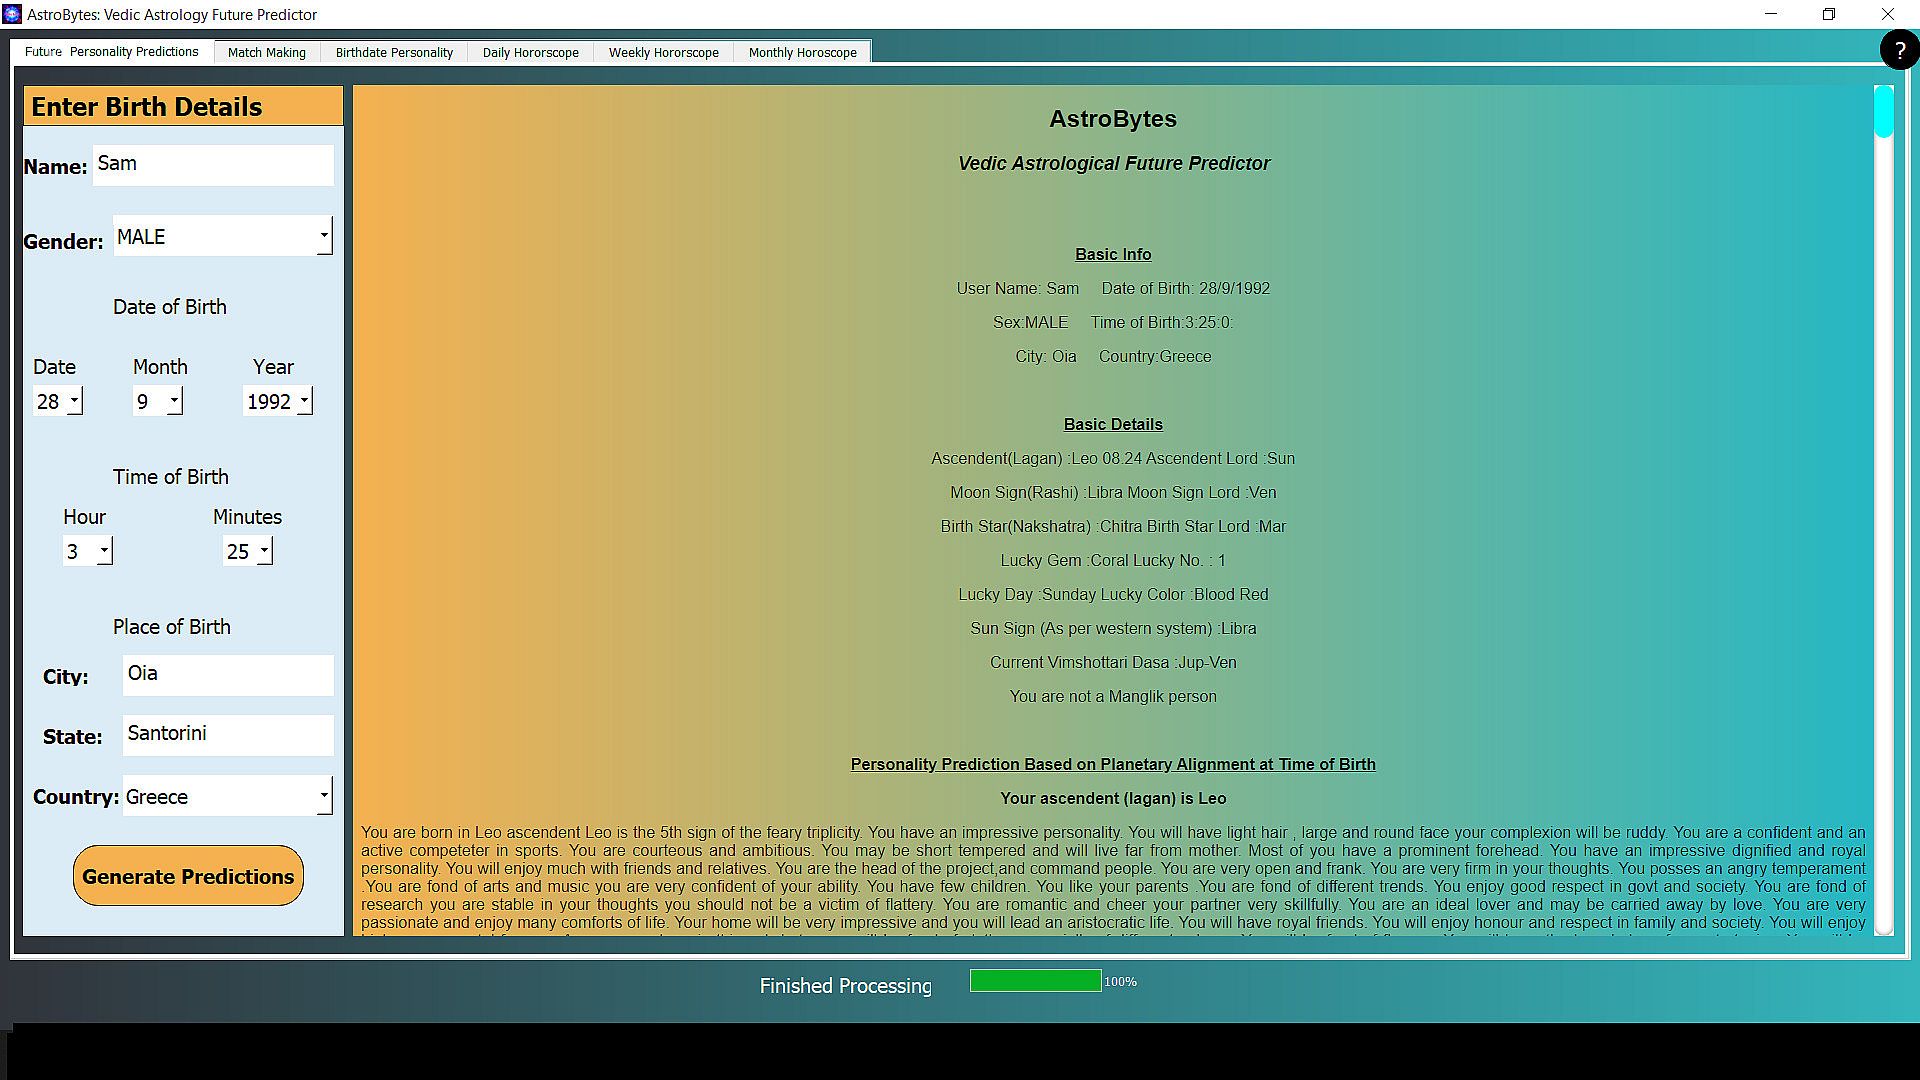Open the Hour dropdown
Screen dimensions: 1920x1080
(104, 551)
